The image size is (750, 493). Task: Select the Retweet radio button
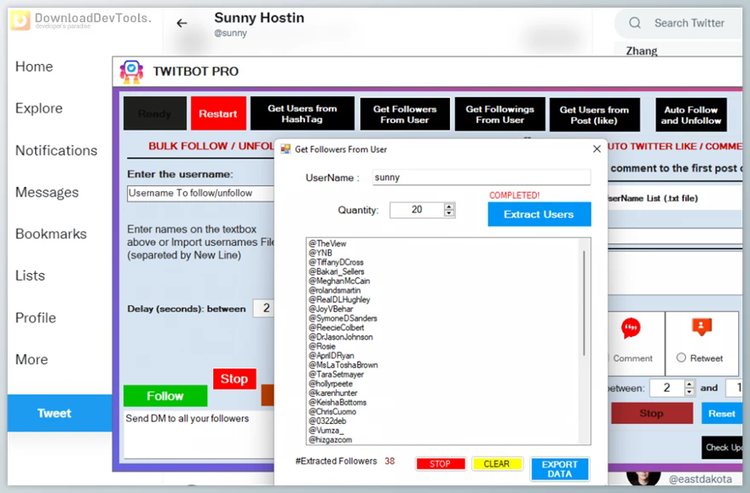point(681,358)
